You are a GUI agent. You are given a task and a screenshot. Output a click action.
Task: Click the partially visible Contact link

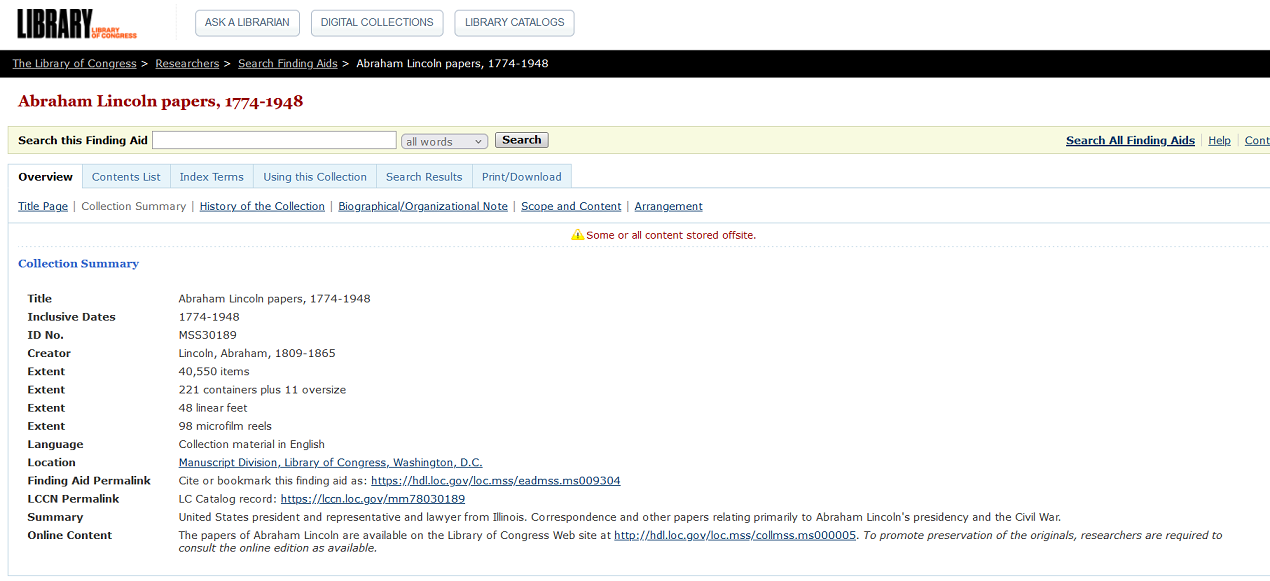[x=1257, y=141]
